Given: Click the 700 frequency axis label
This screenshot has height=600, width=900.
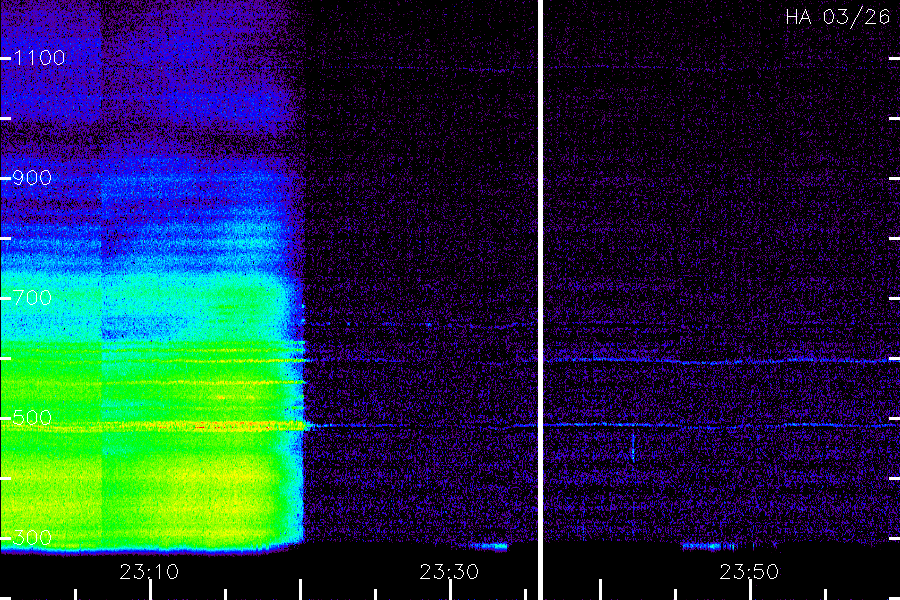Looking at the screenshot, I should point(32,297).
